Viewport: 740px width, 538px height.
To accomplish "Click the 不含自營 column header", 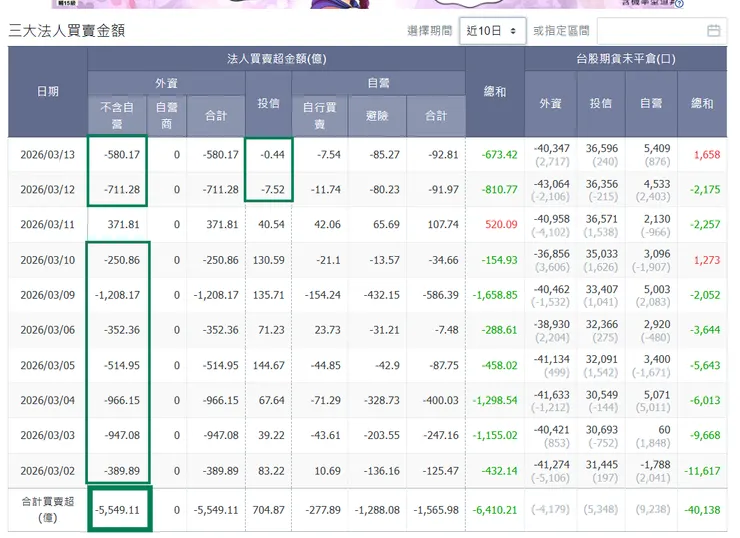I will click(x=117, y=116).
